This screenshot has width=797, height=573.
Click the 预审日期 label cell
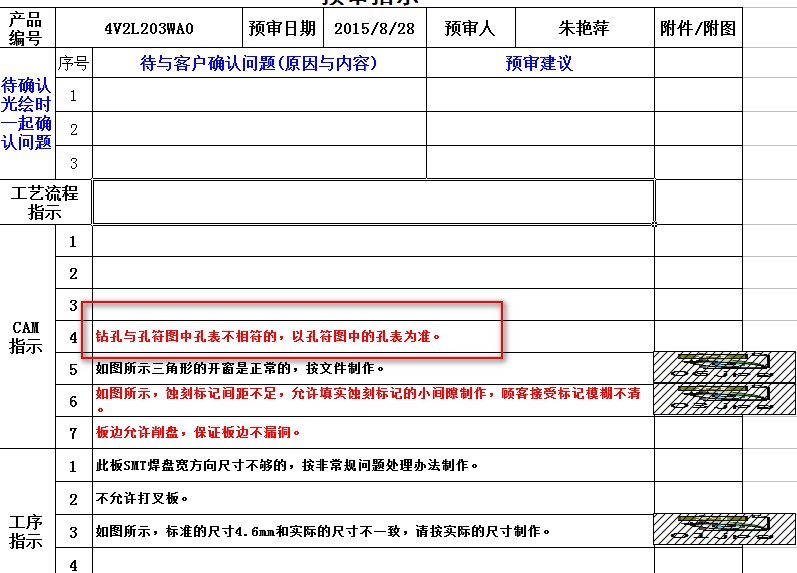click(283, 28)
